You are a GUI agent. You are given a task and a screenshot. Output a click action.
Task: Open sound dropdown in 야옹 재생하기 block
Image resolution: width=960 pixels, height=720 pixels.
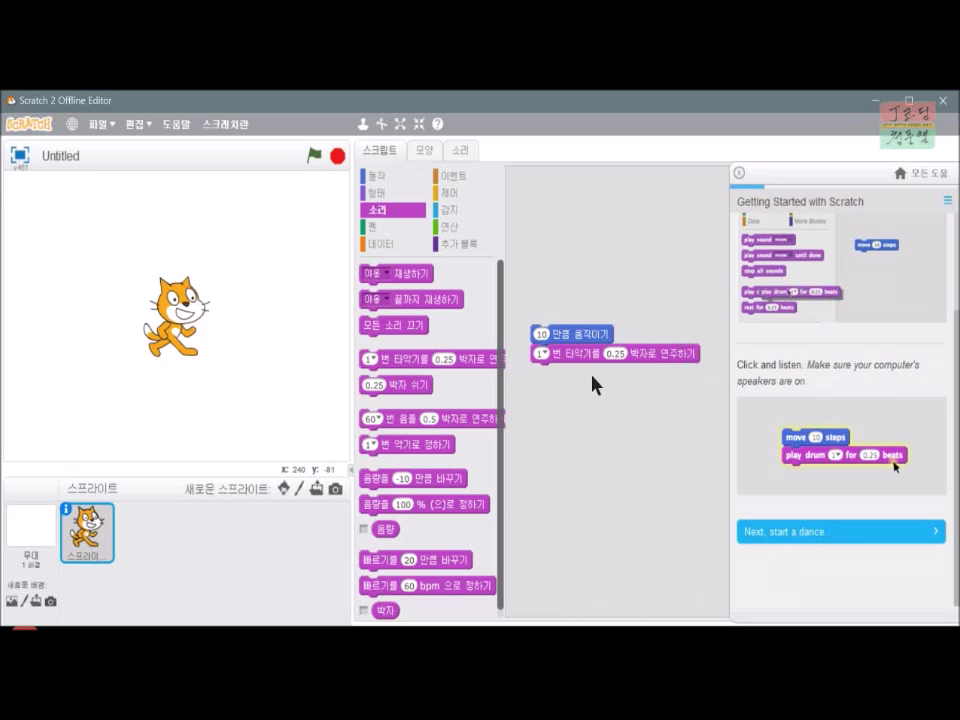tap(386, 273)
